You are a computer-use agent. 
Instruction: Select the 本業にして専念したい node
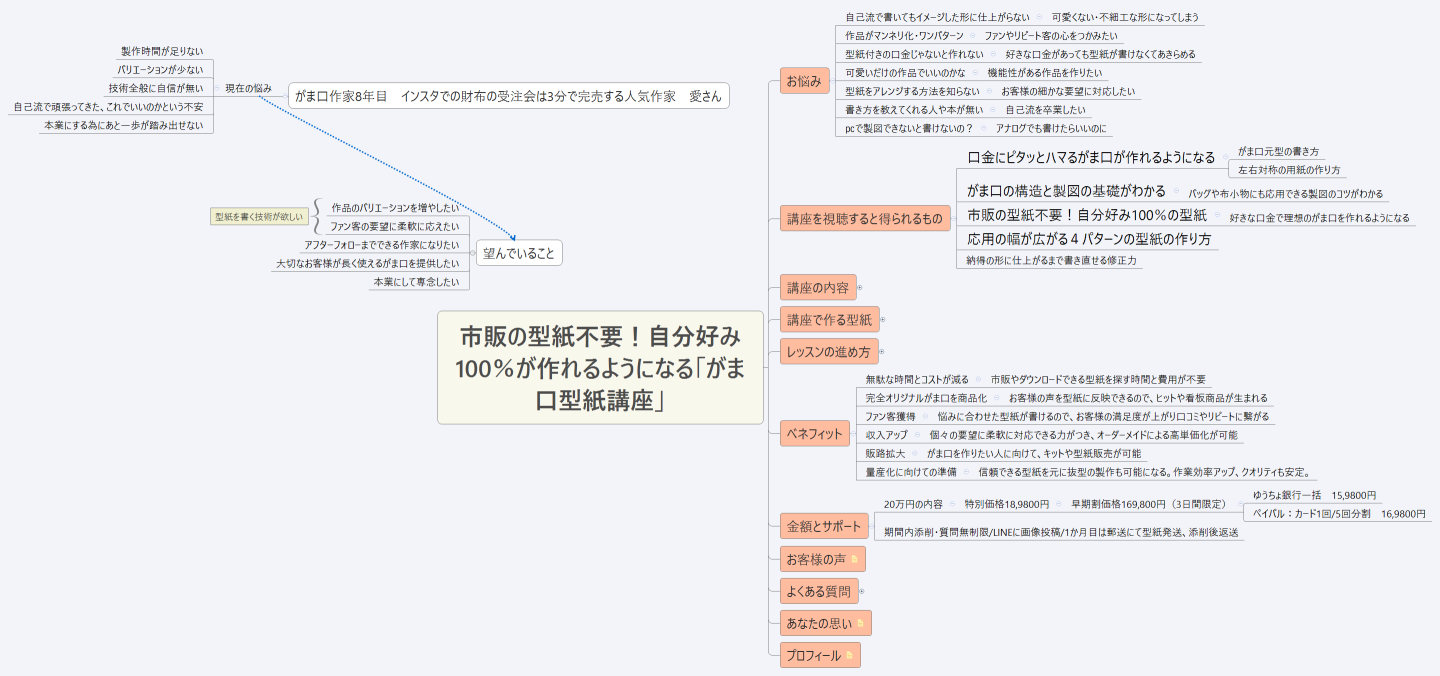click(418, 283)
